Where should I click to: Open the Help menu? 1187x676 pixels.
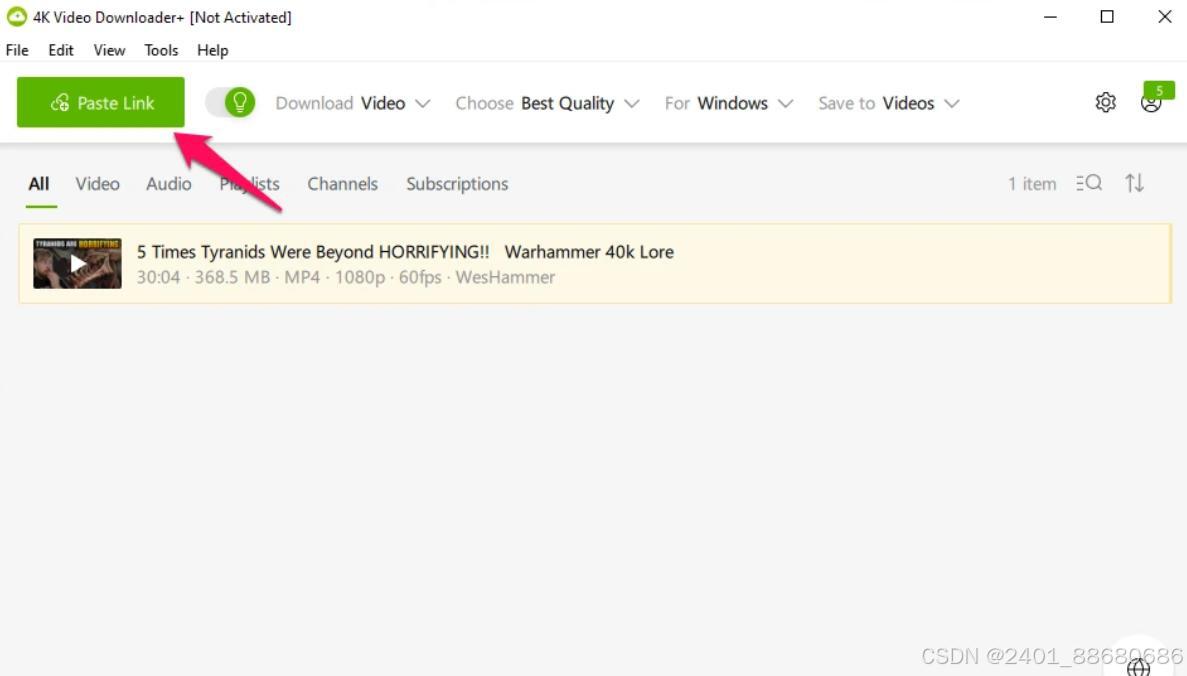click(x=213, y=50)
